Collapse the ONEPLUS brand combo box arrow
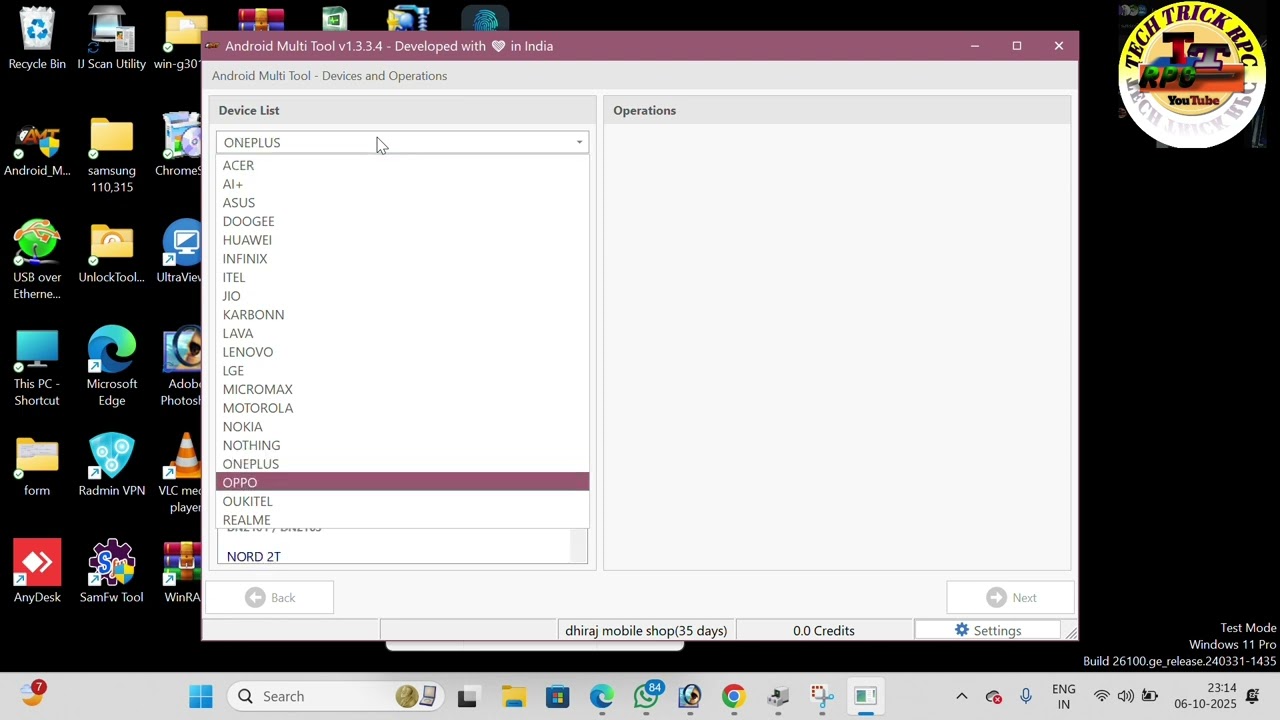 (x=579, y=142)
